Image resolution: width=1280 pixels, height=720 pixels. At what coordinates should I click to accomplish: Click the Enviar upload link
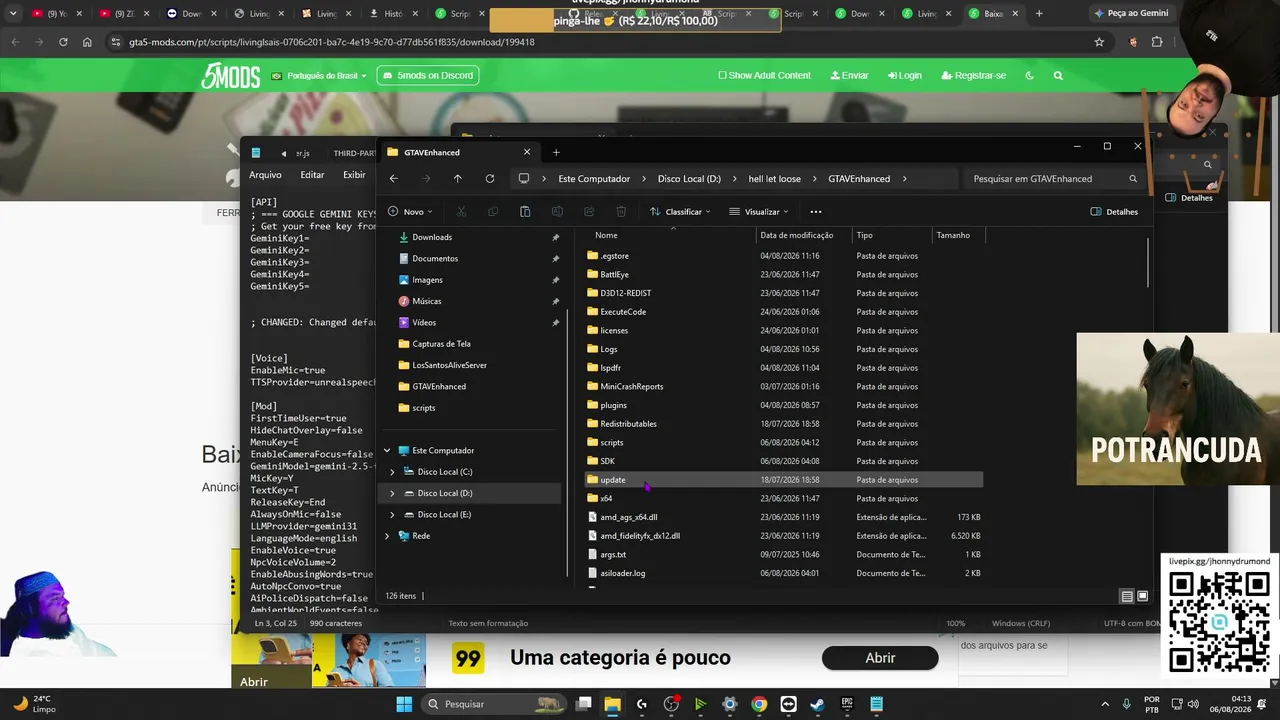click(850, 75)
